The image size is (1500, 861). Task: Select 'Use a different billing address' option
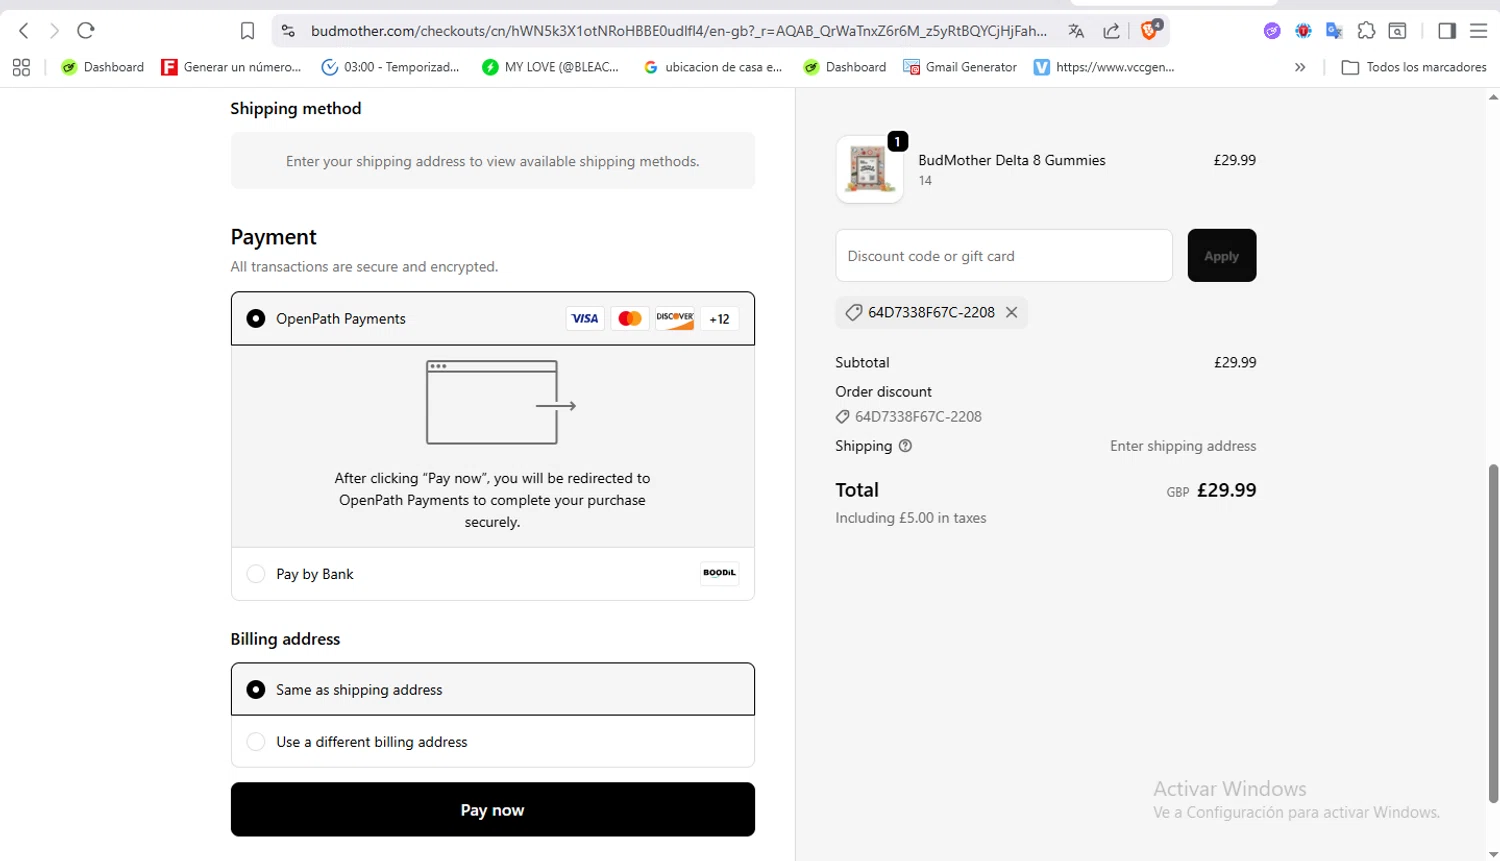[493, 742]
